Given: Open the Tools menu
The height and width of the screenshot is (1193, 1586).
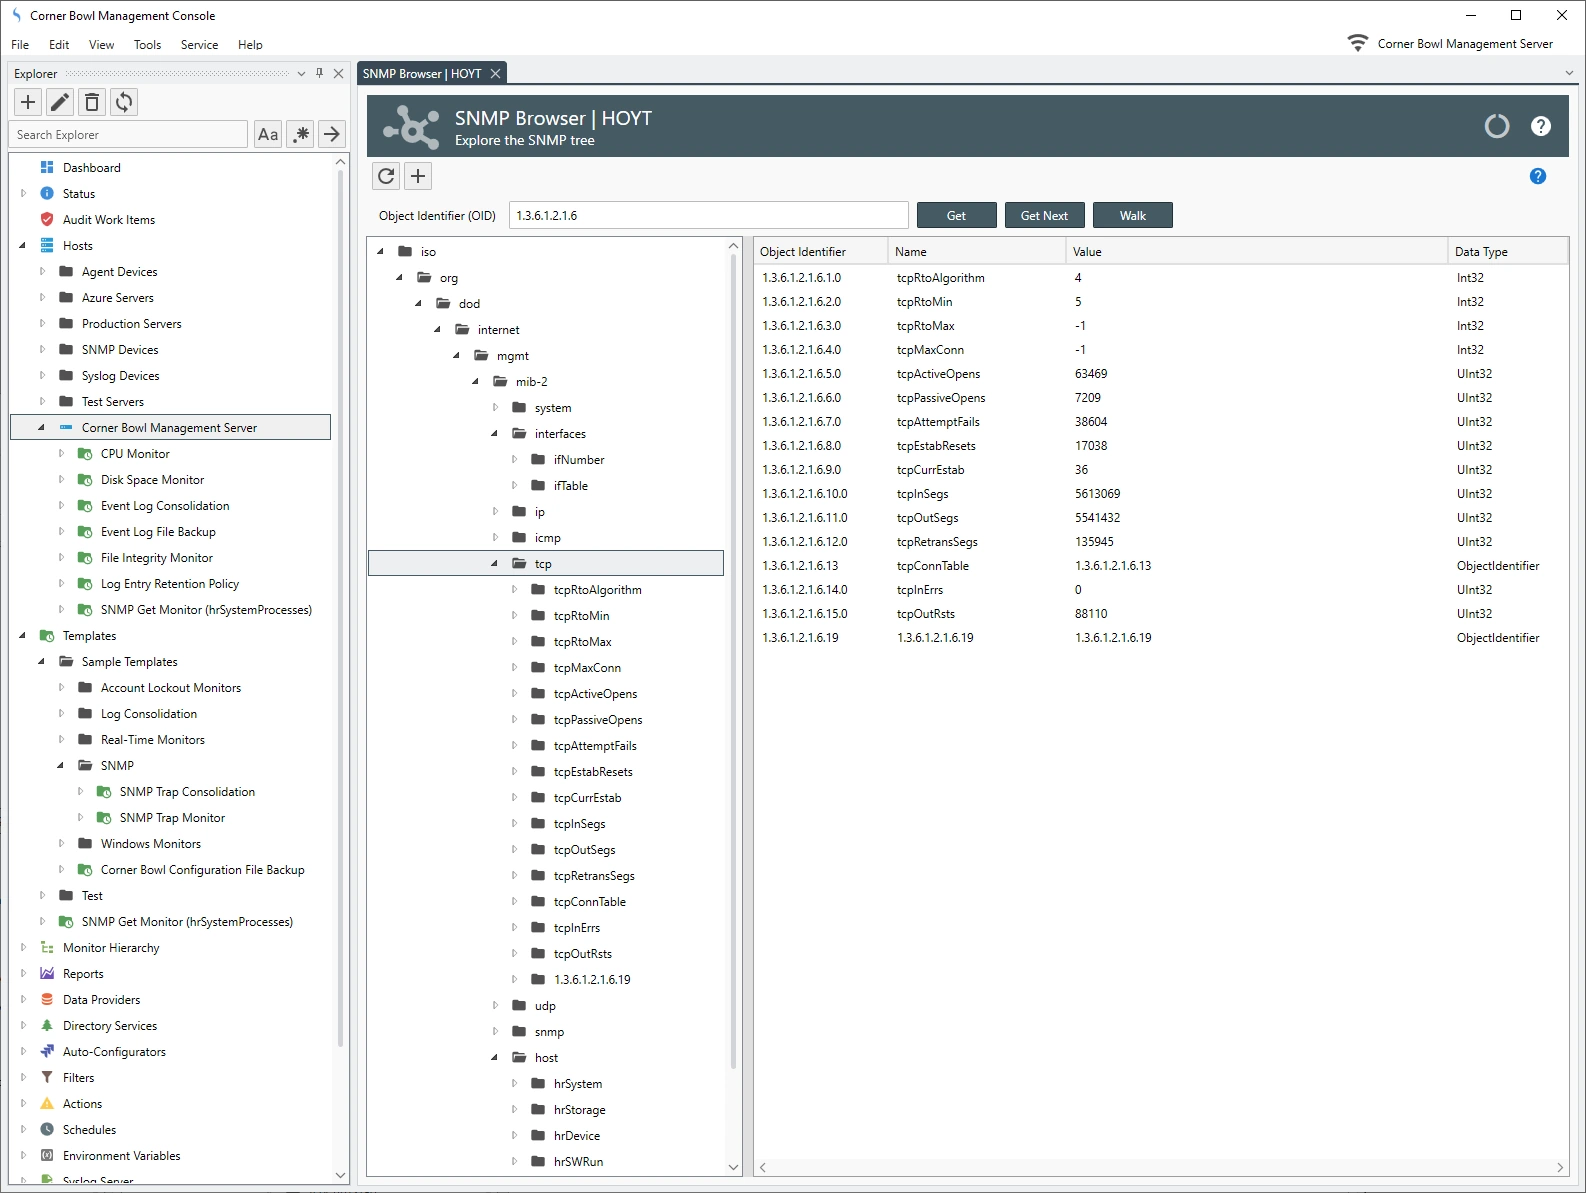Looking at the screenshot, I should click(147, 45).
